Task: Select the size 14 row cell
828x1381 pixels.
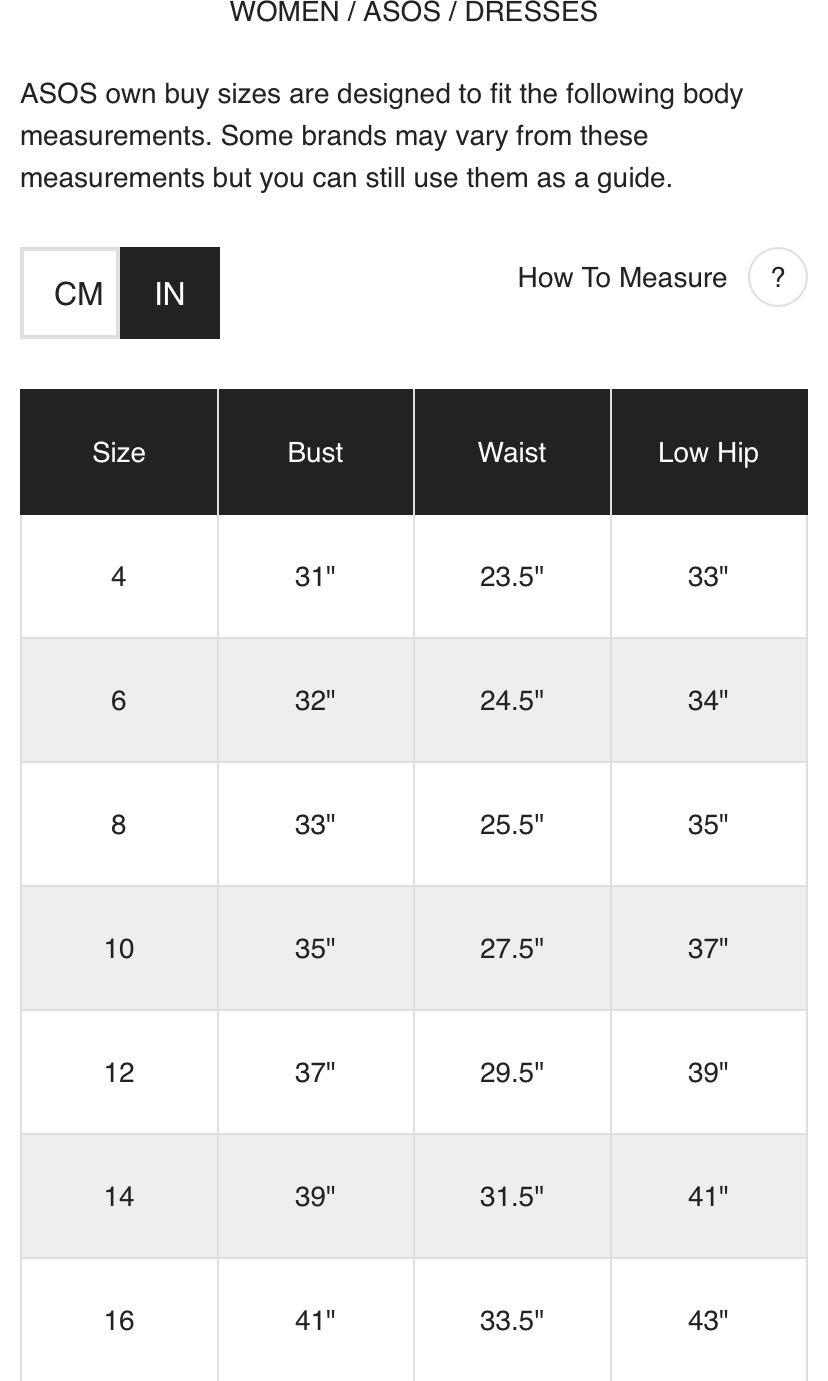Action: tap(119, 1197)
